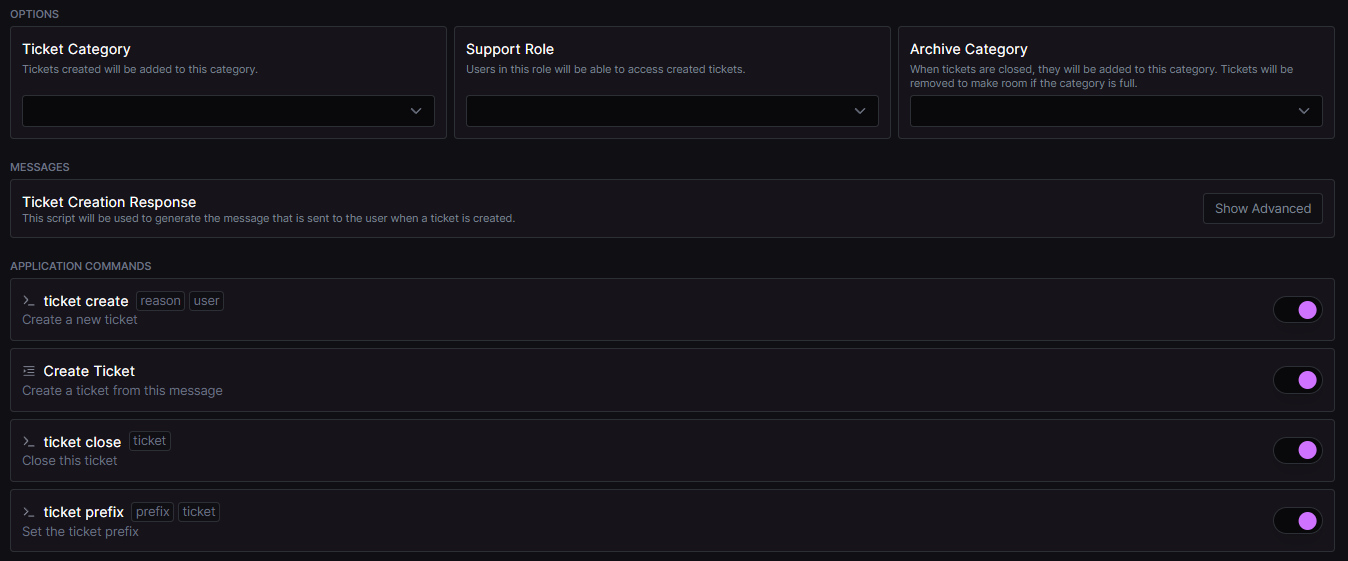Click the slash command icon beside ticket close
The image size is (1348, 561).
(x=29, y=442)
